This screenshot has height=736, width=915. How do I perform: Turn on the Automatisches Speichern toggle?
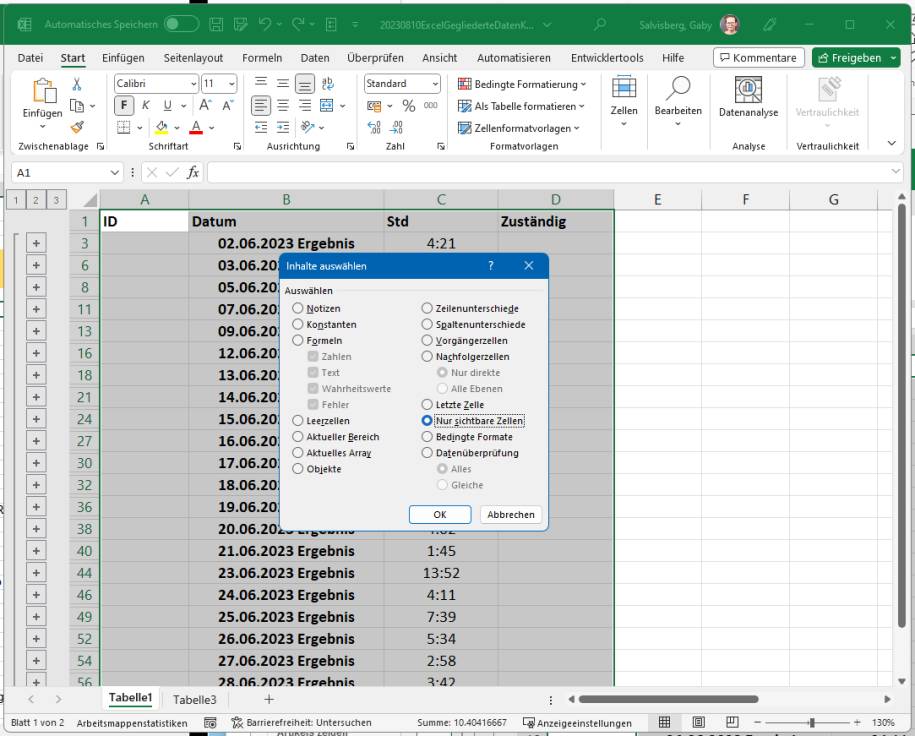click(182, 22)
